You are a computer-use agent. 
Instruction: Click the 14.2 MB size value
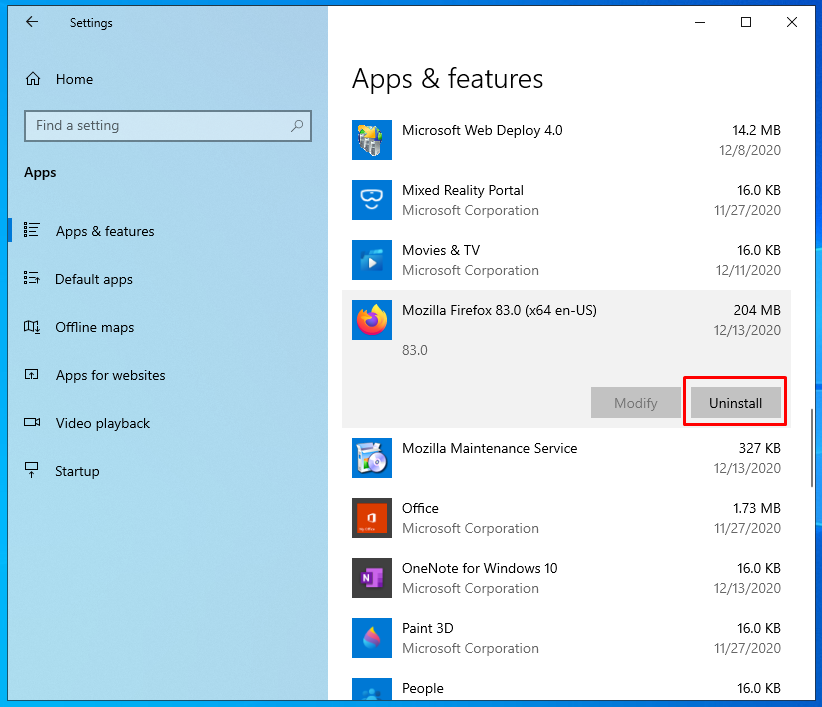click(756, 130)
